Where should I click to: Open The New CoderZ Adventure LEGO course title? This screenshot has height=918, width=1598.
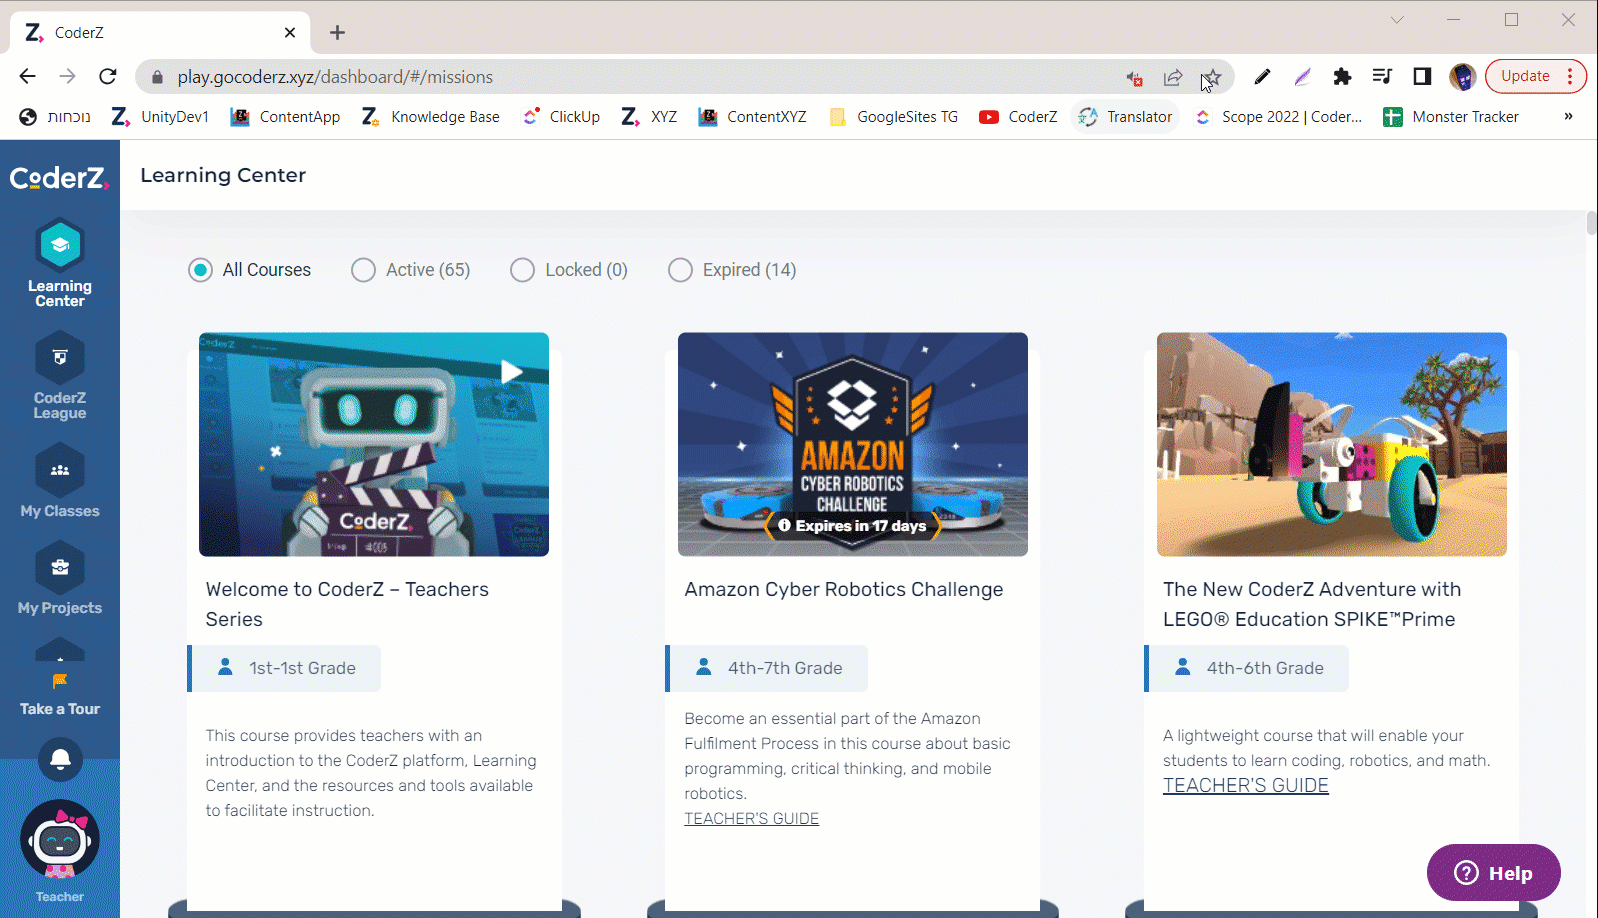point(1312,604)
